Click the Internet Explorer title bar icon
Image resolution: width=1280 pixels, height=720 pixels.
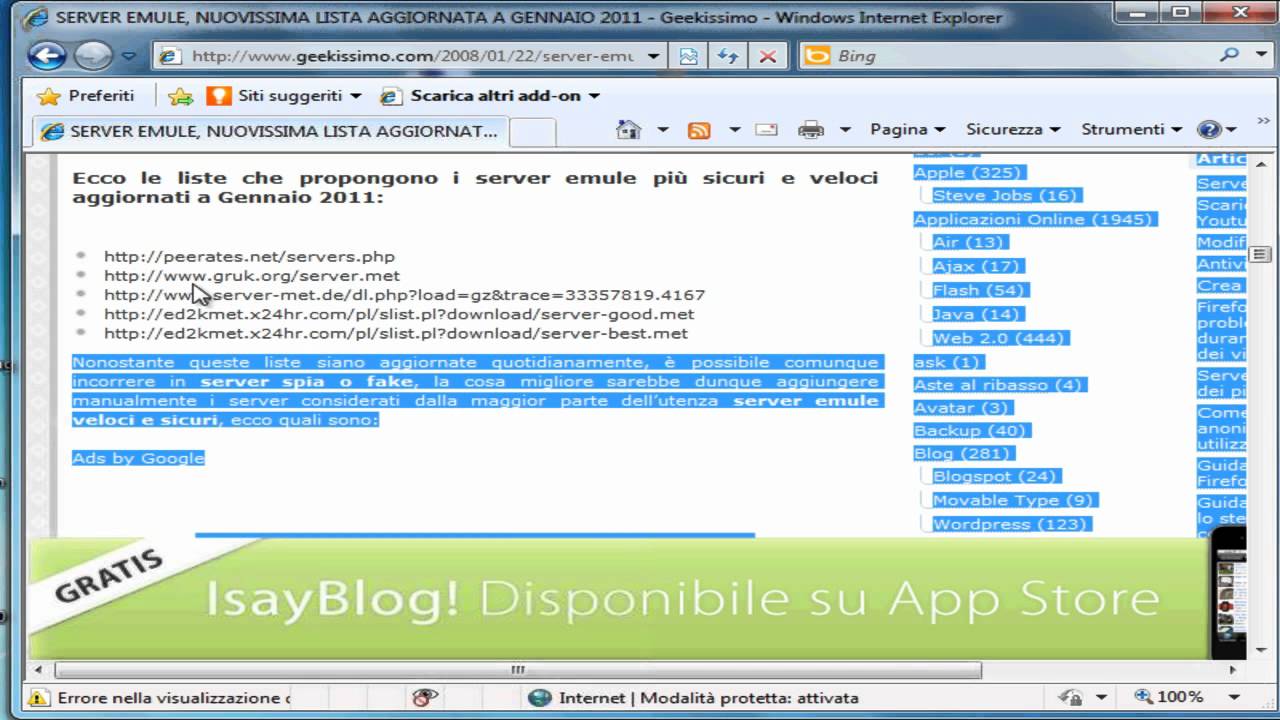[x=37, y=17]
